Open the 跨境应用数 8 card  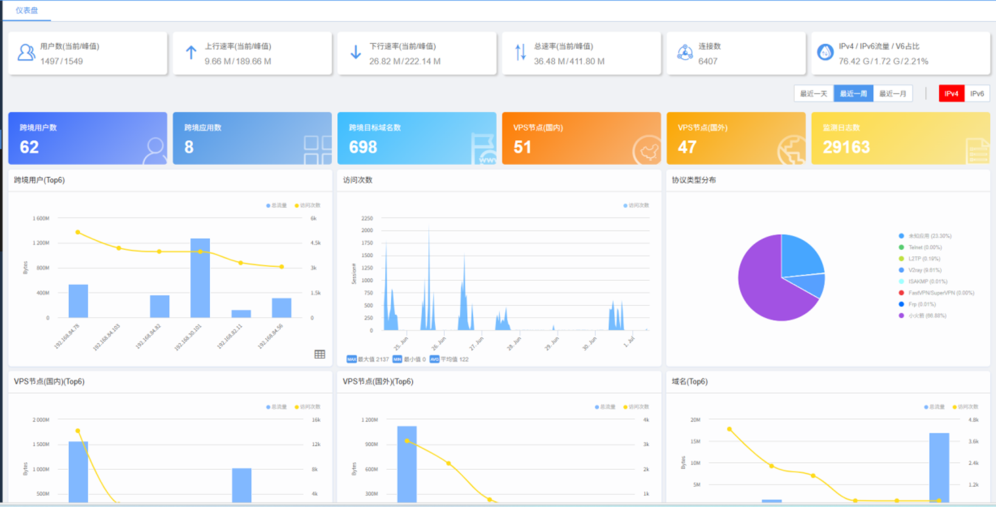tap(252, 139)
